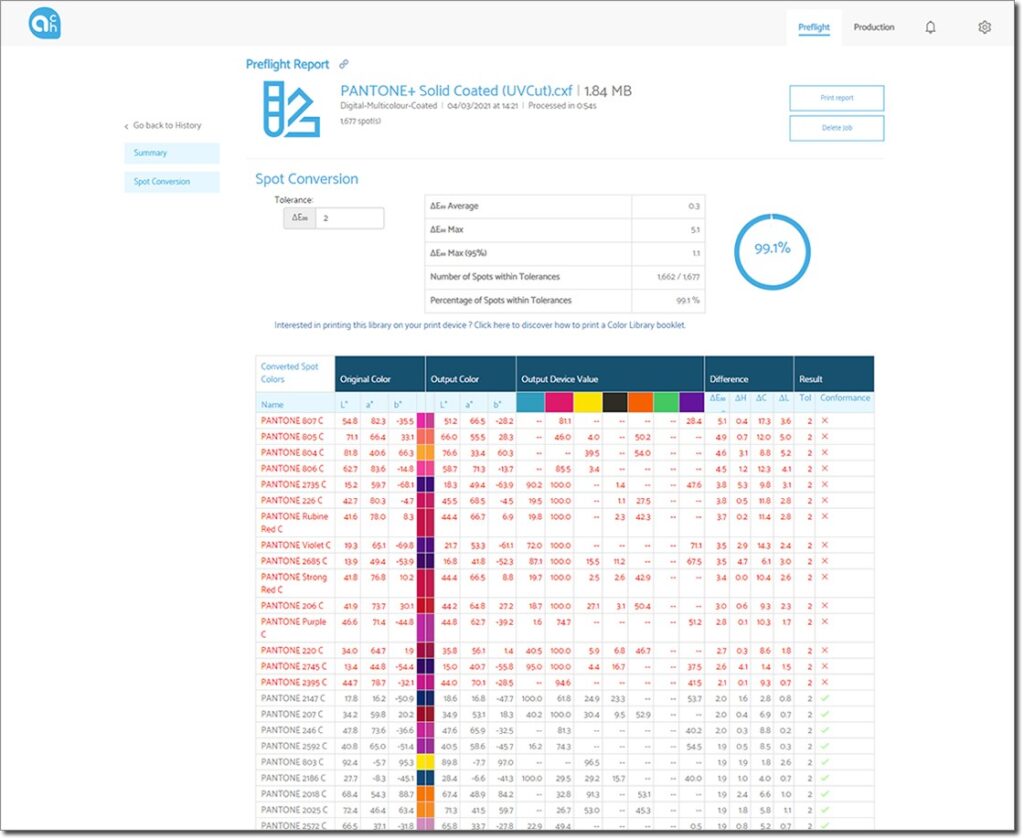Click the app logo in the header
Viewport: 1024px width, 838px height.
45,24
